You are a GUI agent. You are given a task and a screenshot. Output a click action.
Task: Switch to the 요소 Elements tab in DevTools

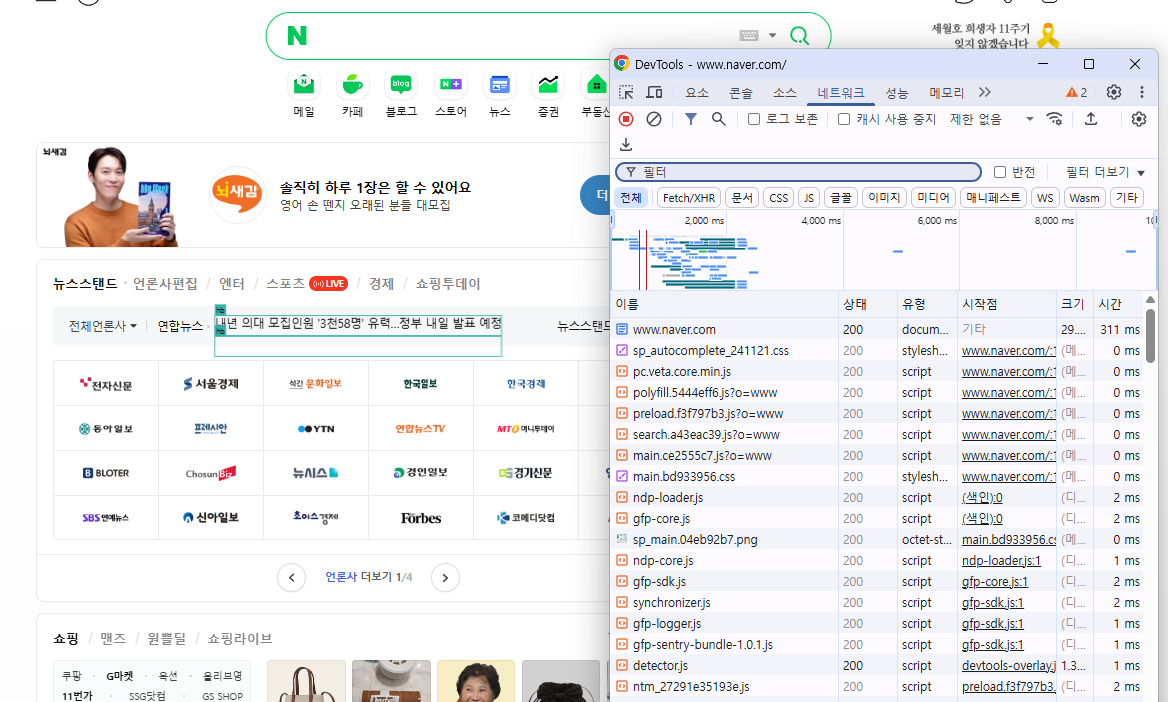click(696, 92)
